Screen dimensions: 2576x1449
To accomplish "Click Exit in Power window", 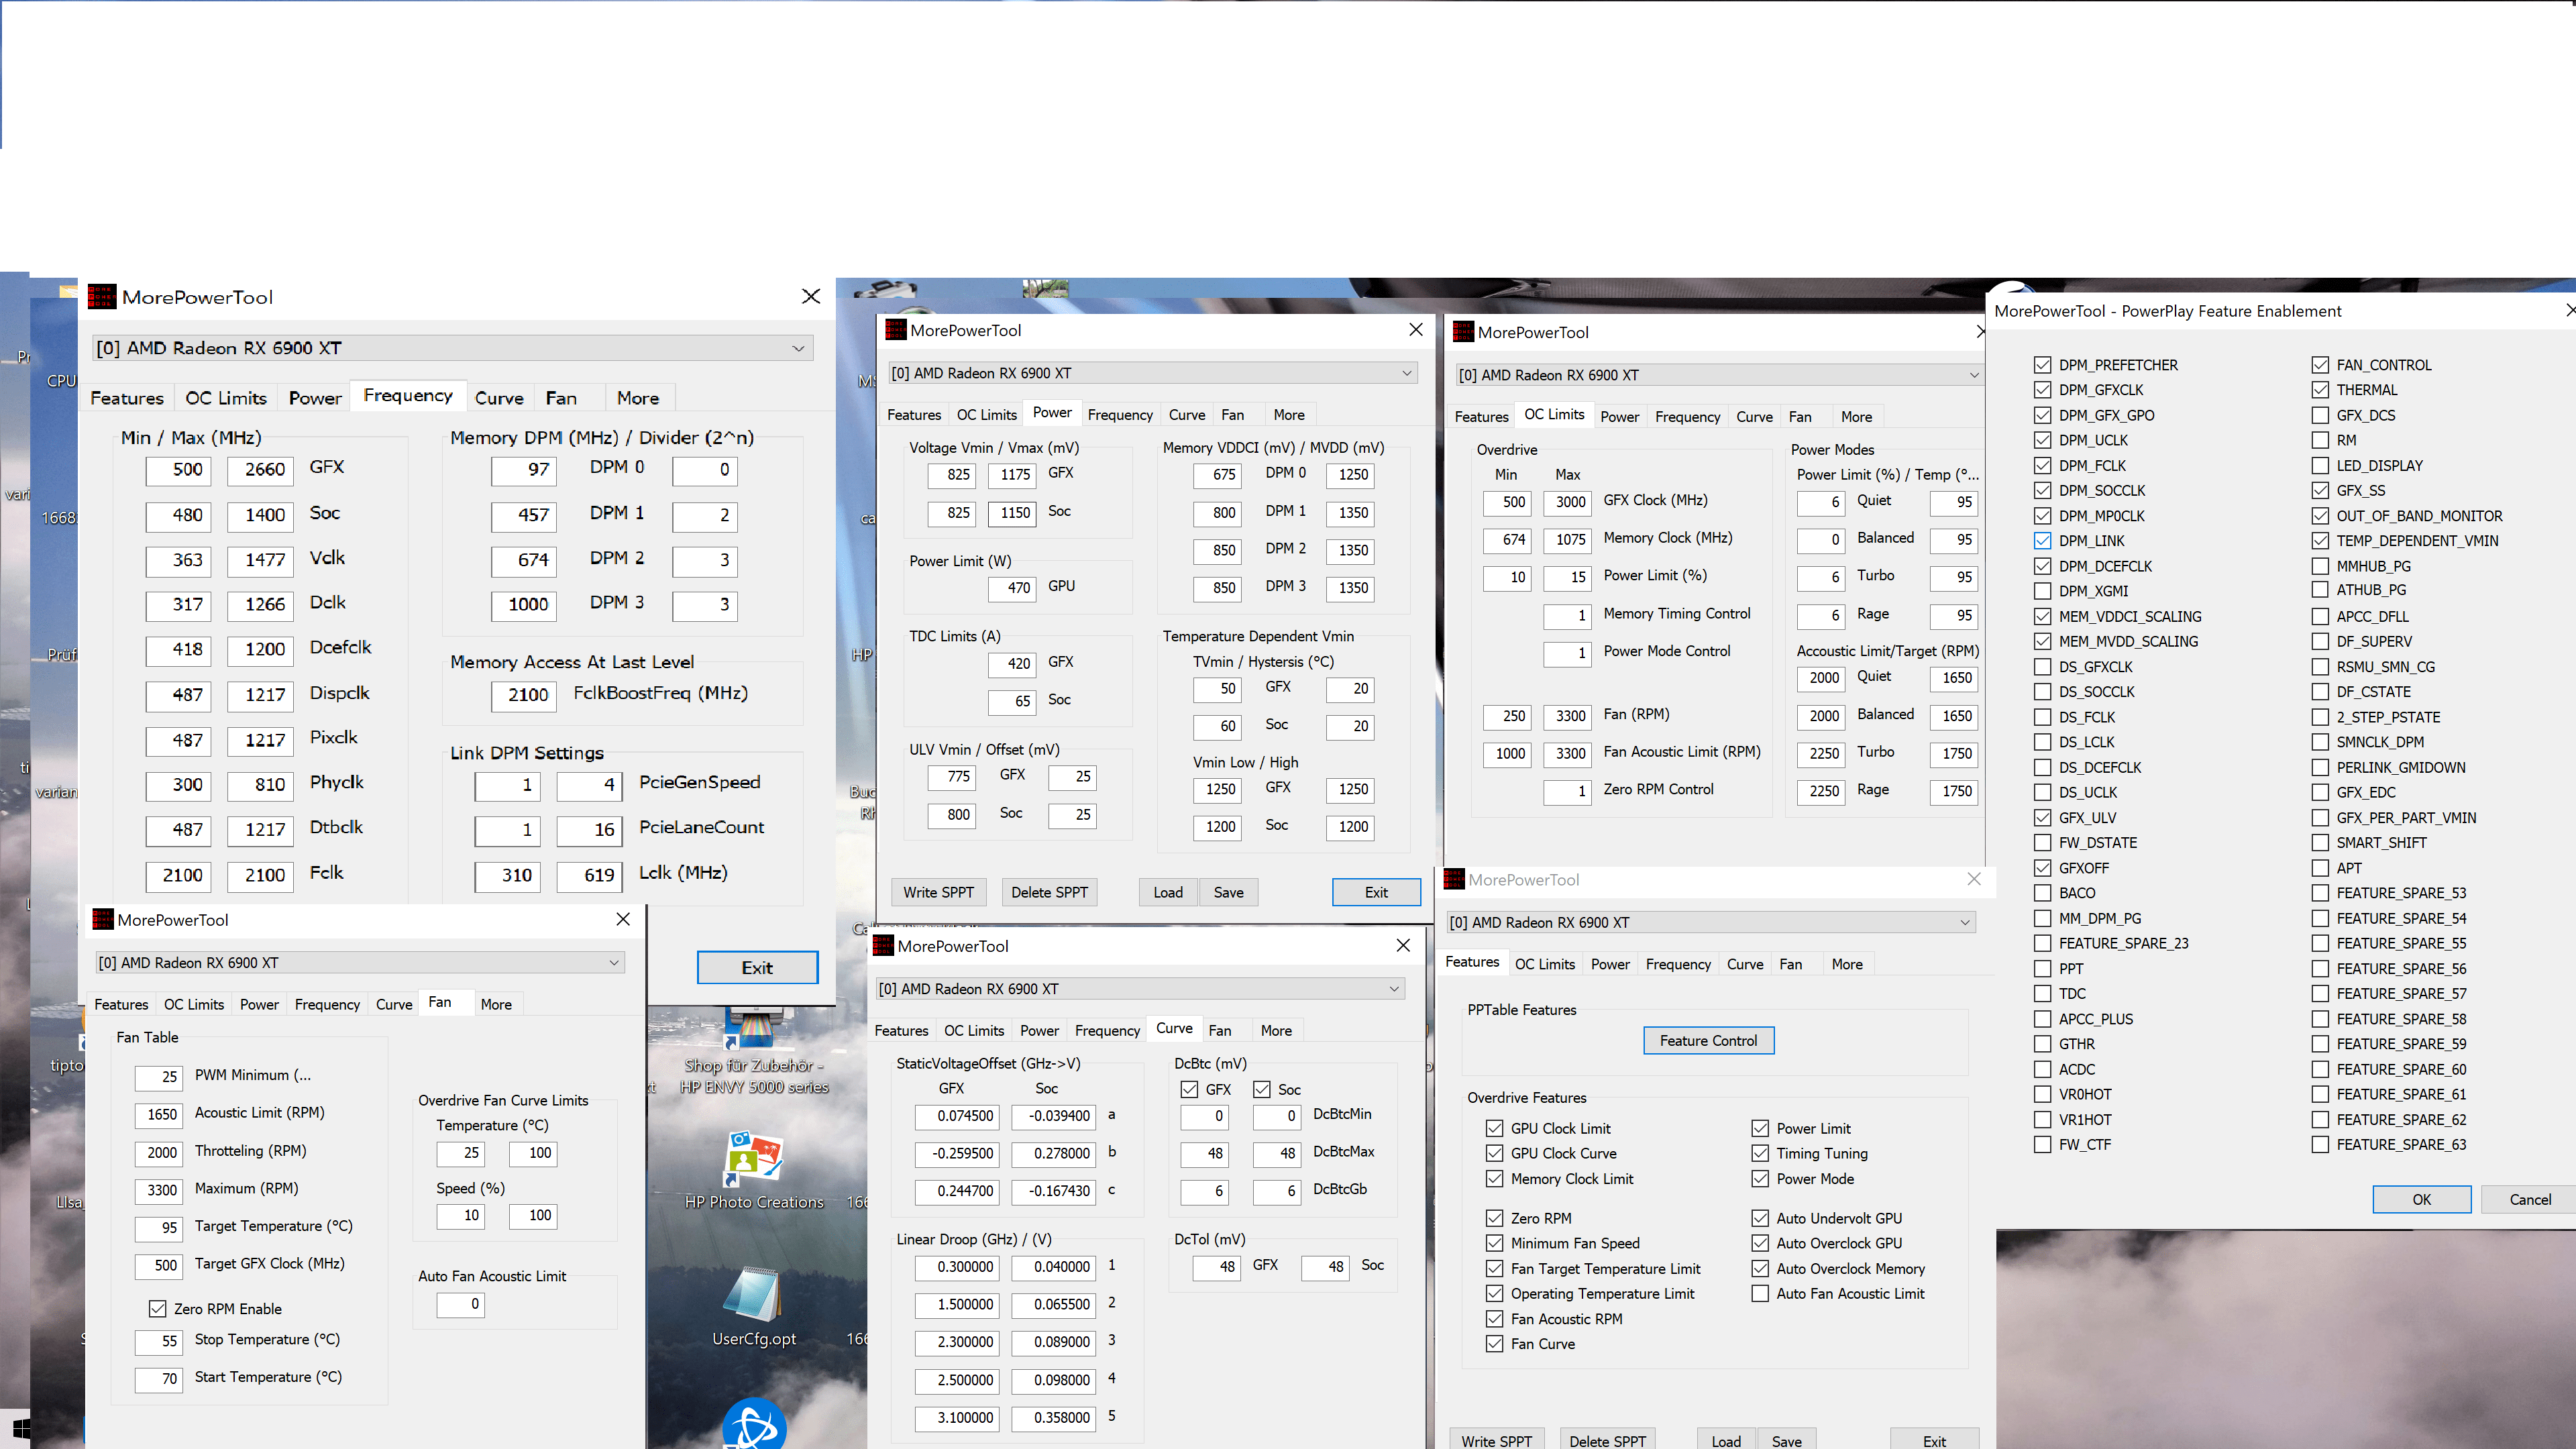I will [1376, 892].
